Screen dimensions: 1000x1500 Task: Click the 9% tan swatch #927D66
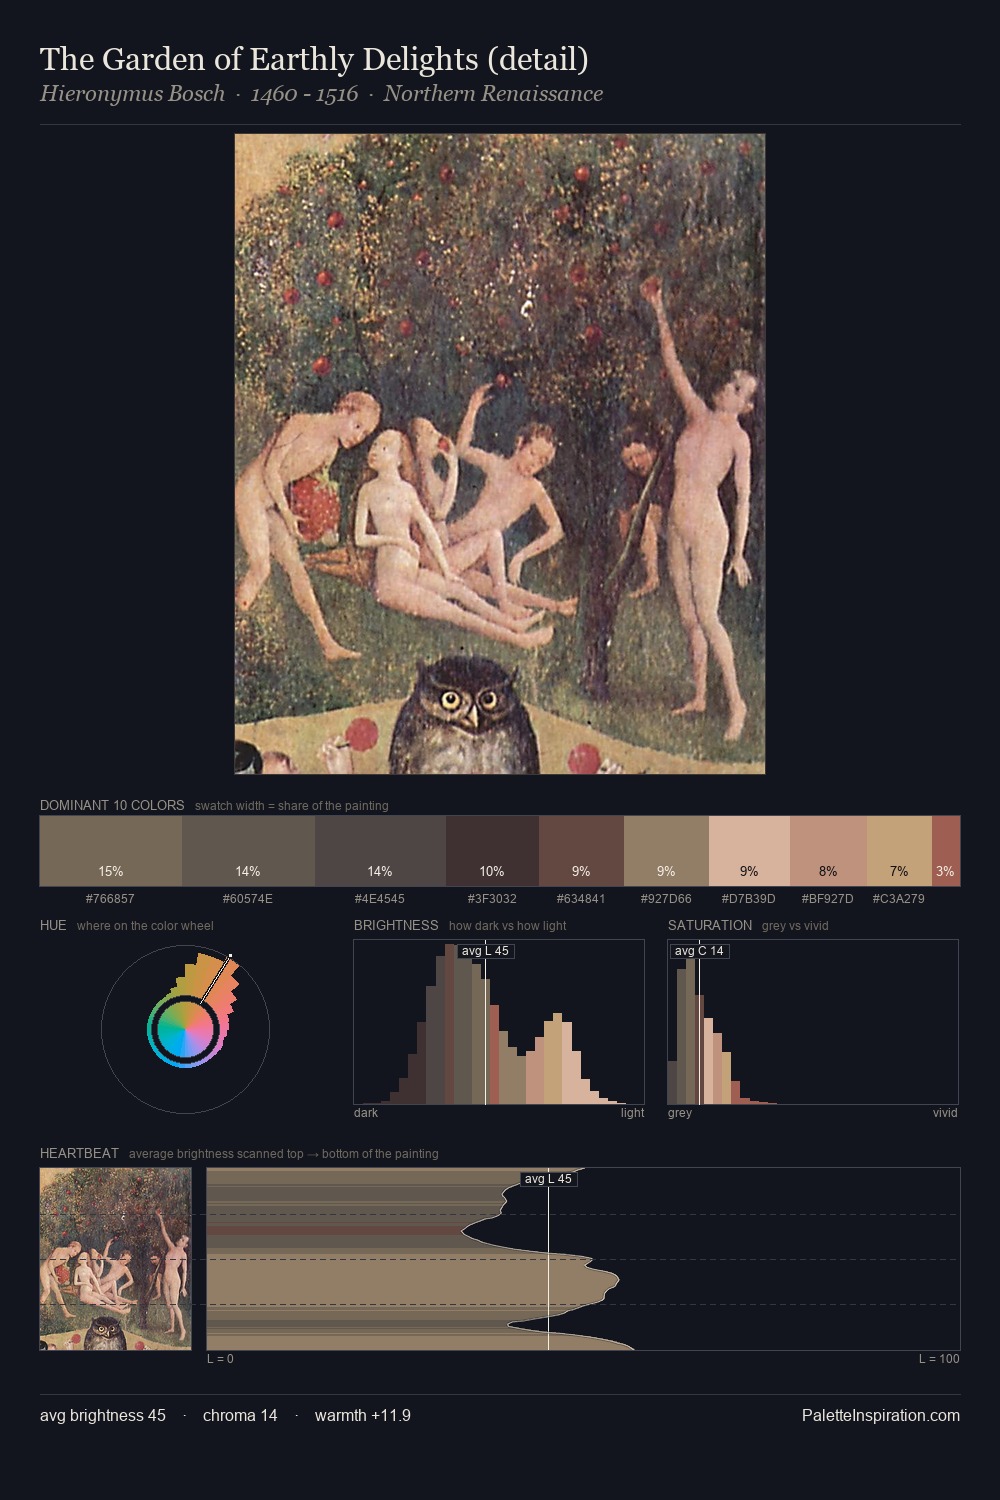666,851
